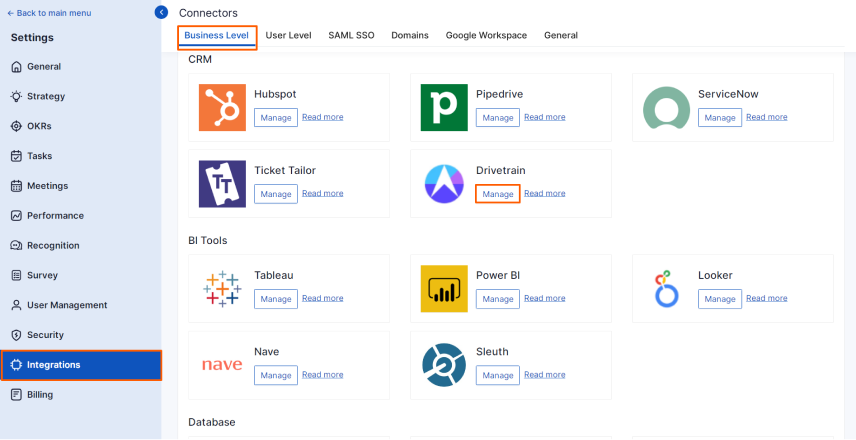Viewport: 856px width, 440px height.
Task: Manage the Tableau connector
Action: click(276, 299)
